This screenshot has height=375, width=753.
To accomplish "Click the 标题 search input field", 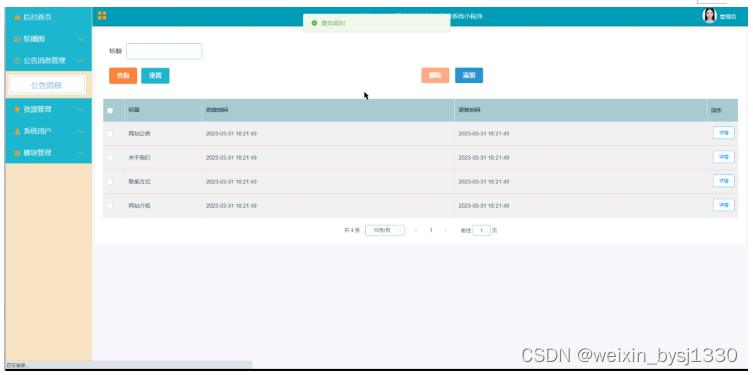I will (164, 51).
